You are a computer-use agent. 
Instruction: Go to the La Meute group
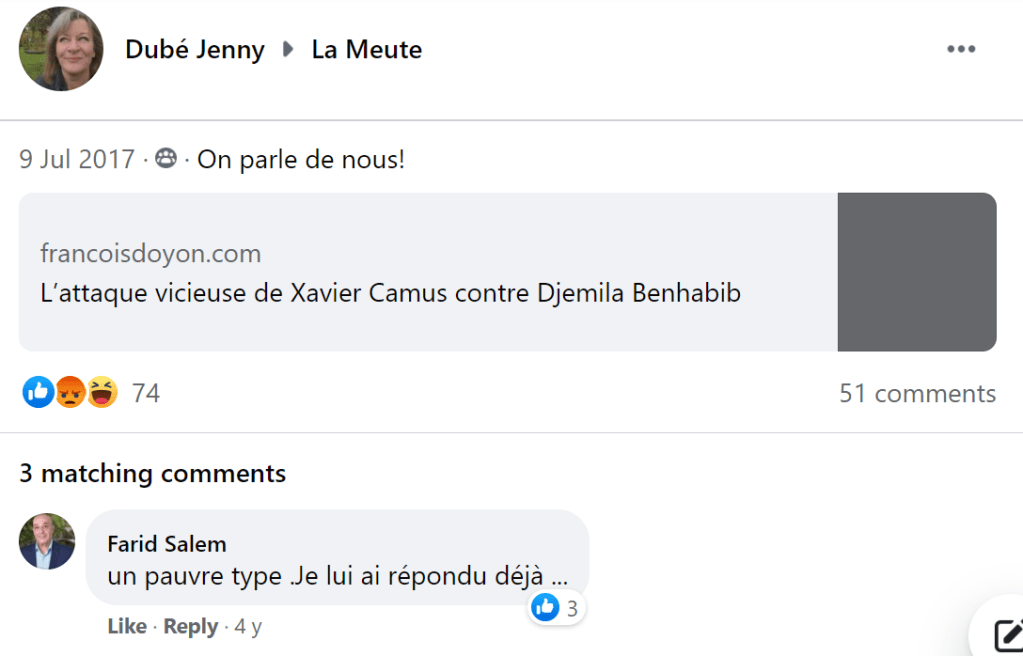[366, 49]
